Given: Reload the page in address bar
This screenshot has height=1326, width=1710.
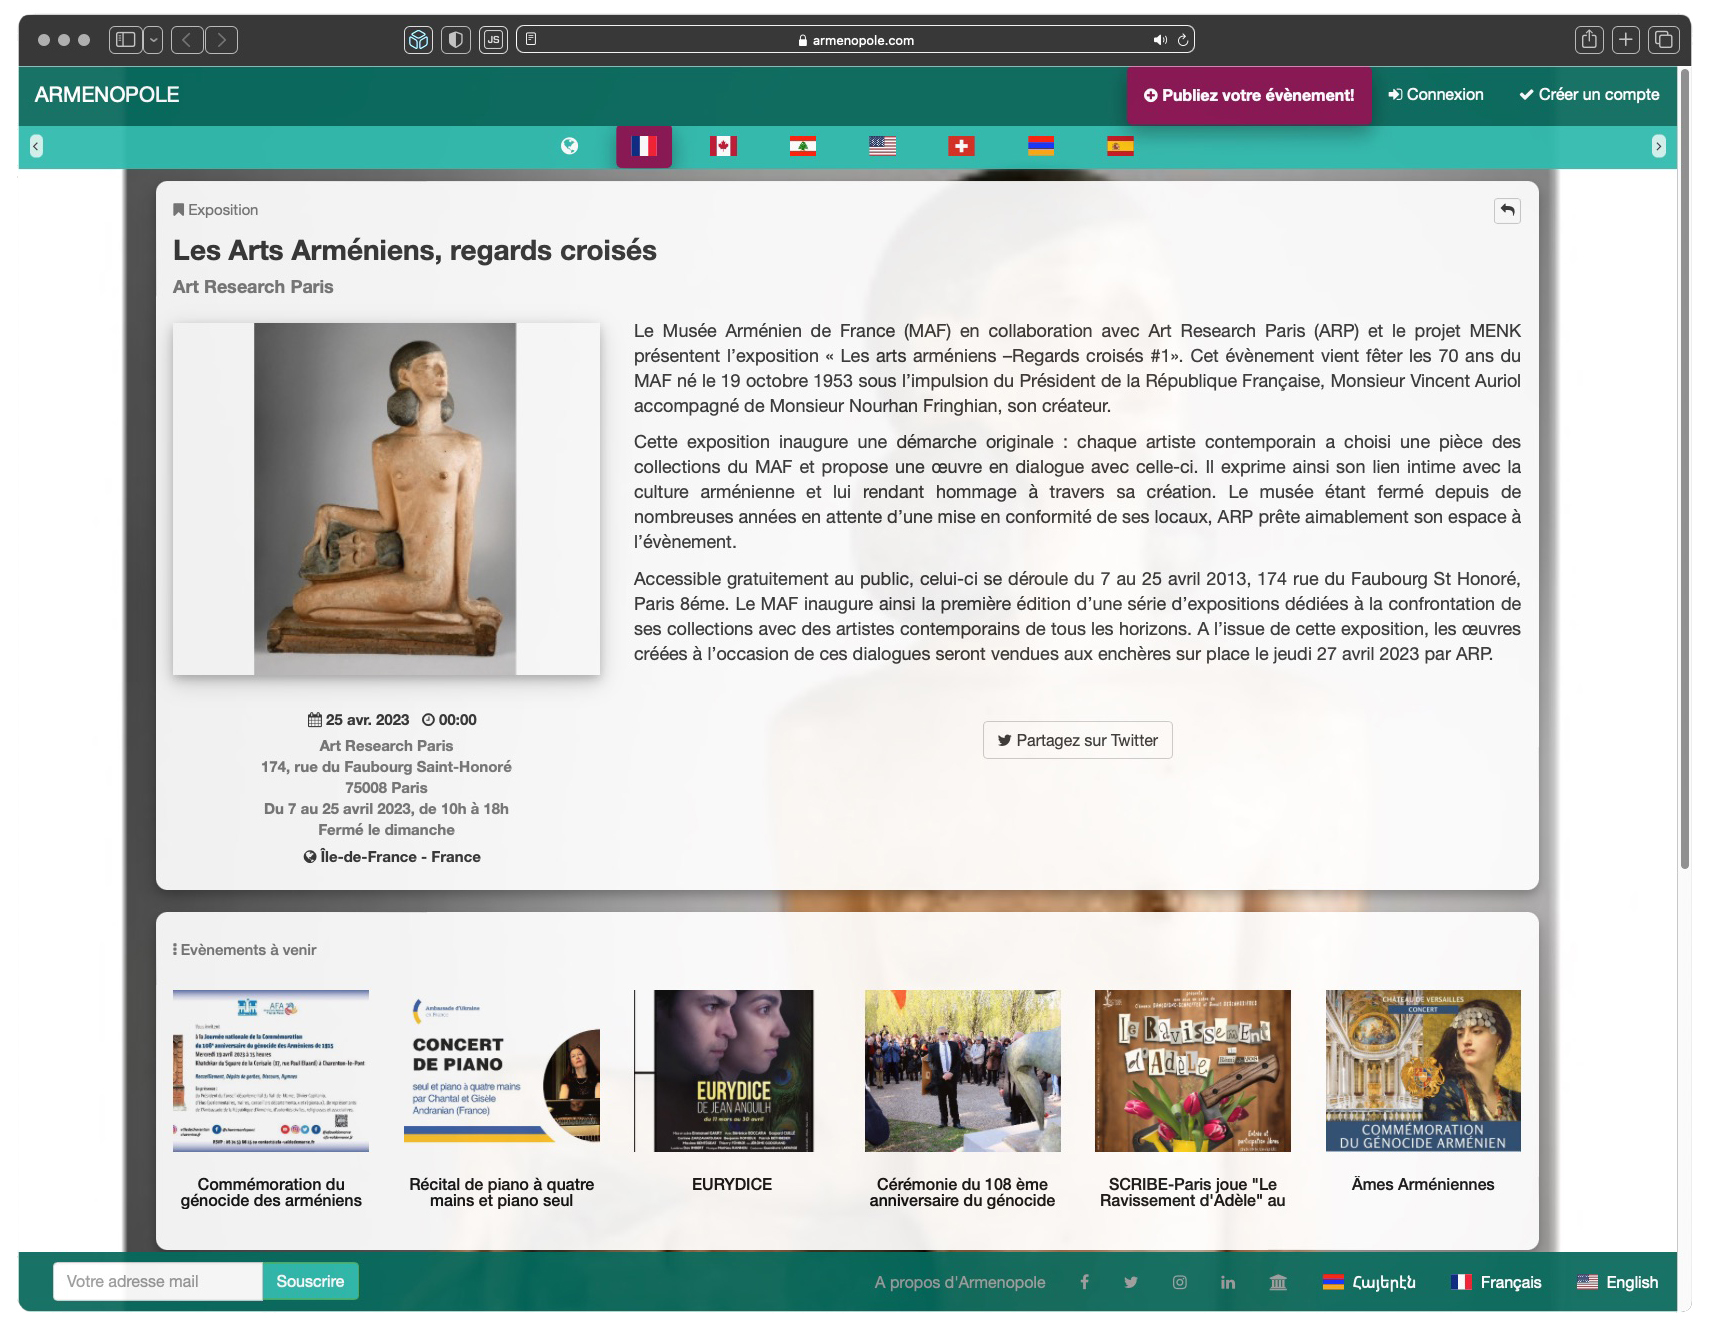Looking at the screenshot, I should tap(1183, 40).
